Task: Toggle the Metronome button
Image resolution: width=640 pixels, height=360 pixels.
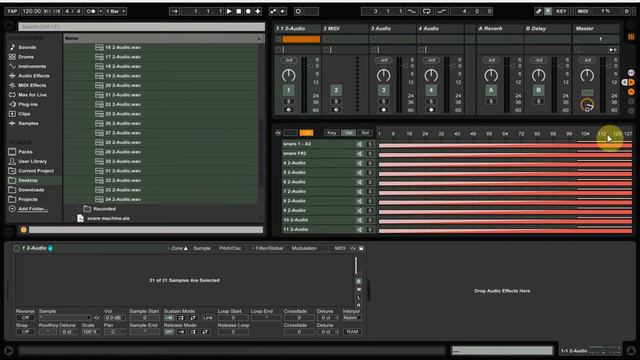Action: pyautogui.click(x=91, y=11)
